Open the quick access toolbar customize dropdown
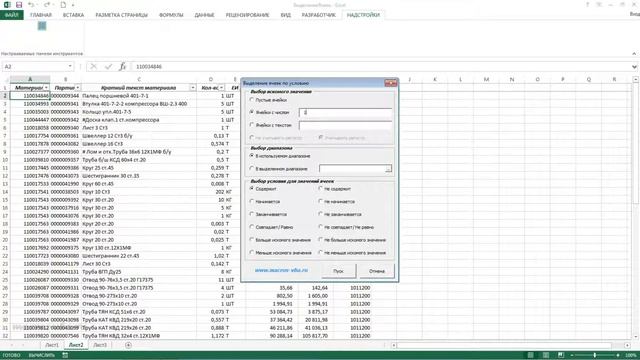Image resolution: width=640 pixels, height=360 pixels. tap(73, 5)
